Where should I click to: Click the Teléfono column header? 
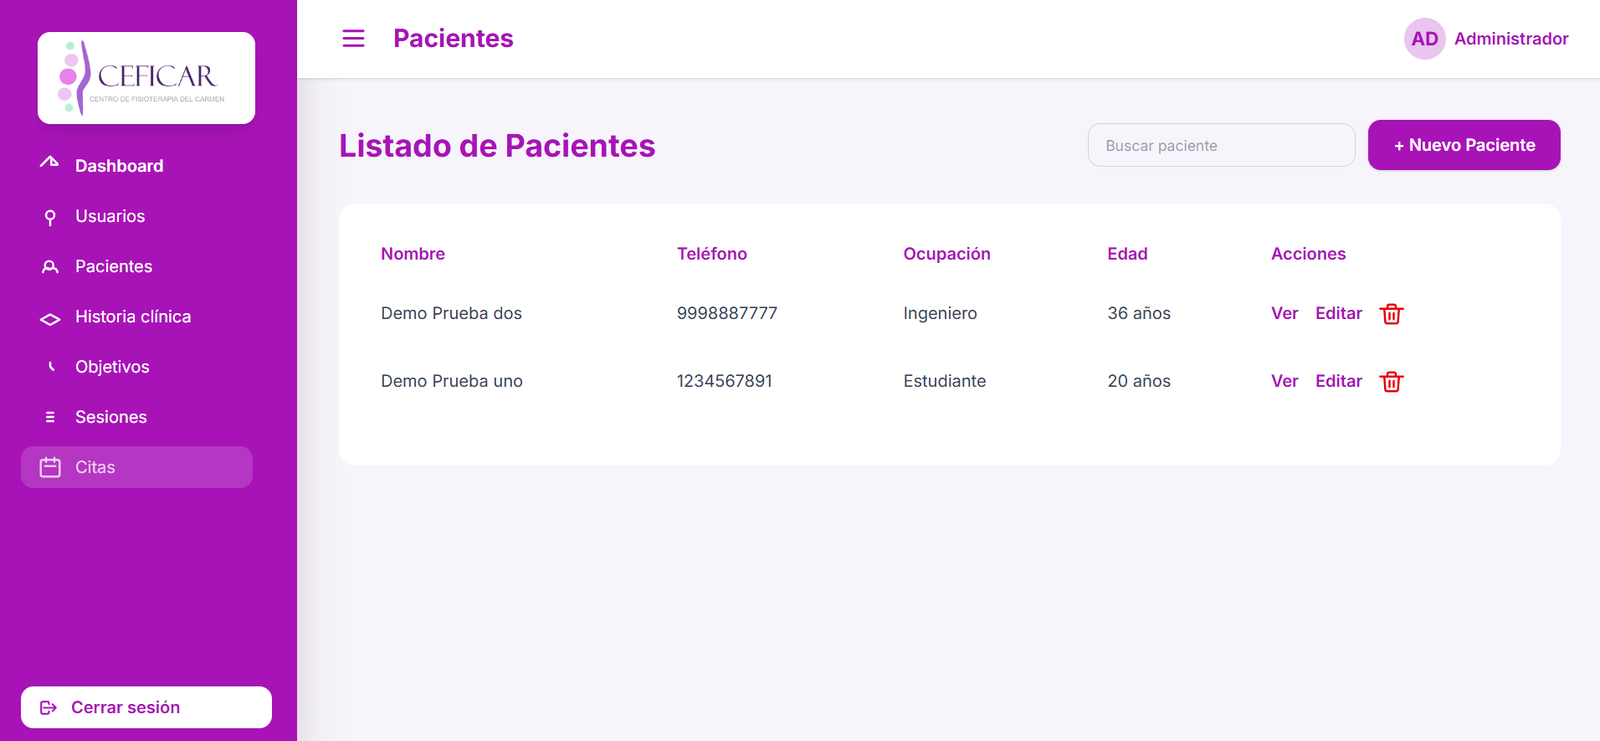click(712, 254)
